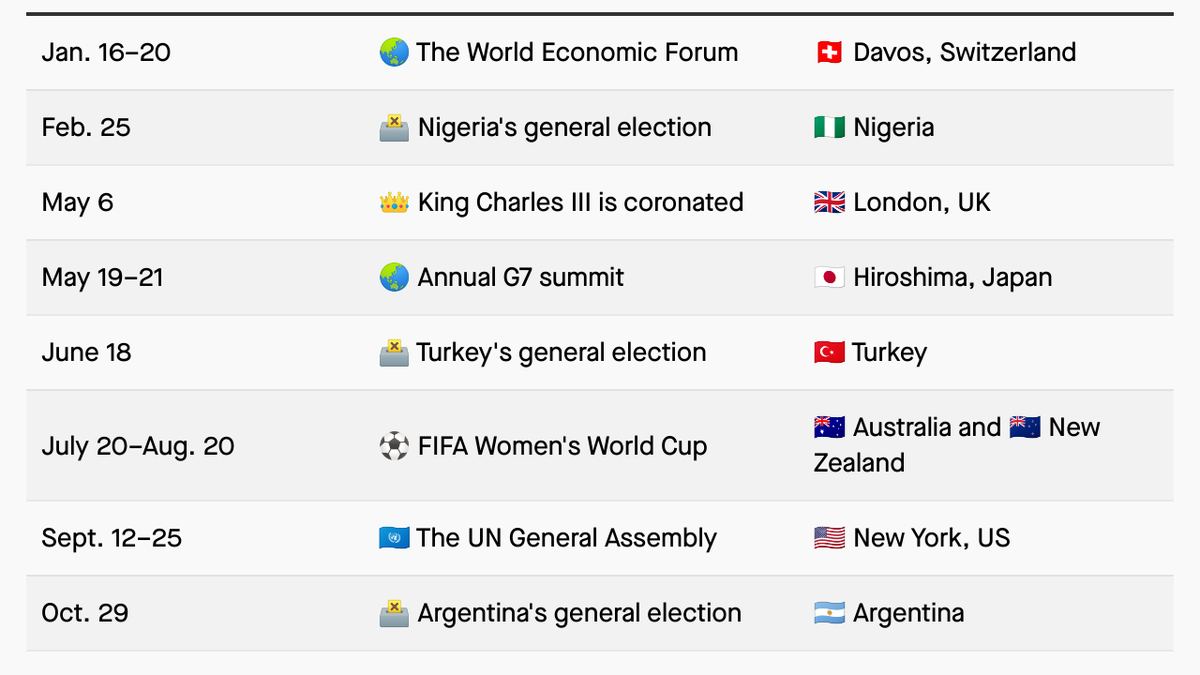The image size is (1200, 675).
Task: Click the ballot box icon for Argentina's election
Action: [394, 613]
